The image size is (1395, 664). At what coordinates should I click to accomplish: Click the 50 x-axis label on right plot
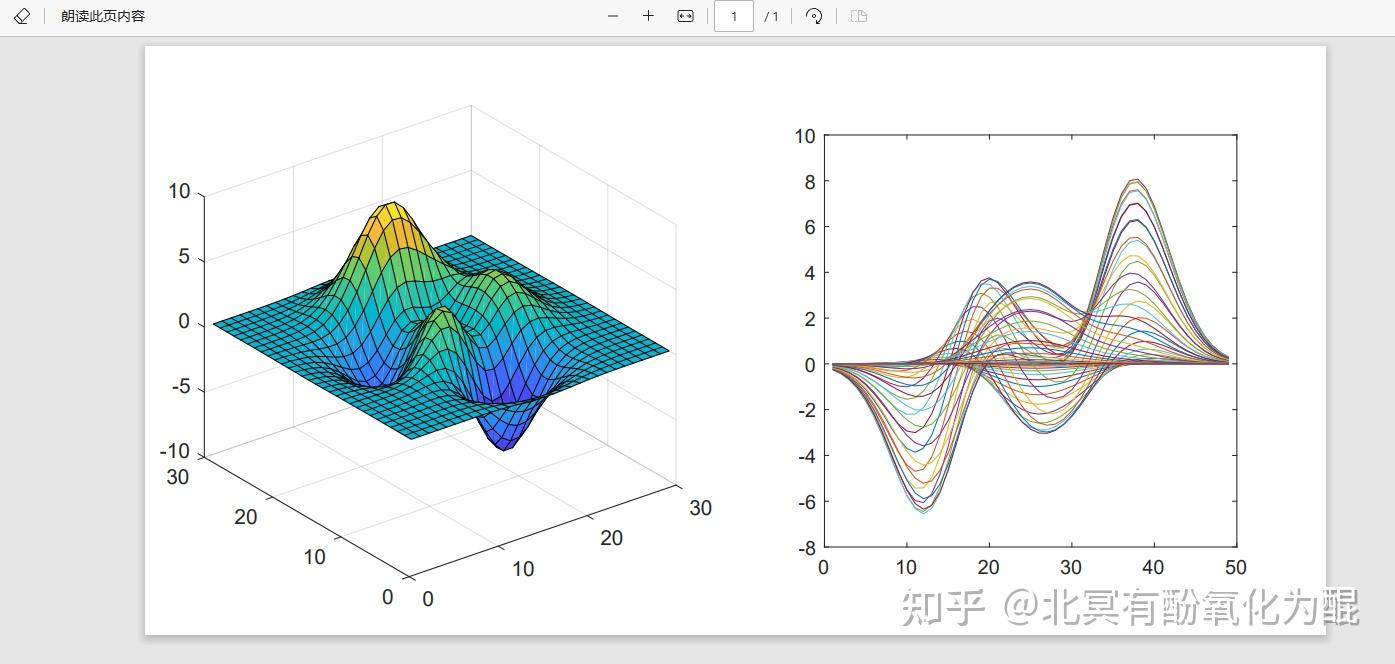click(x=1236, y=567)
